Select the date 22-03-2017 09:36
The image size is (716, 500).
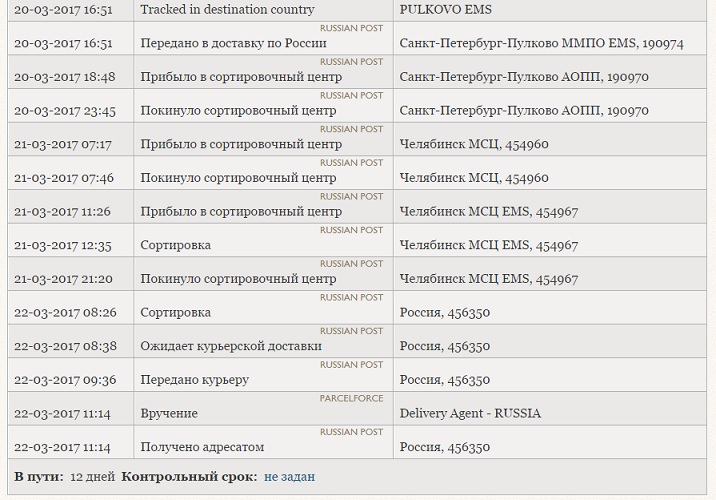[65, 380]
